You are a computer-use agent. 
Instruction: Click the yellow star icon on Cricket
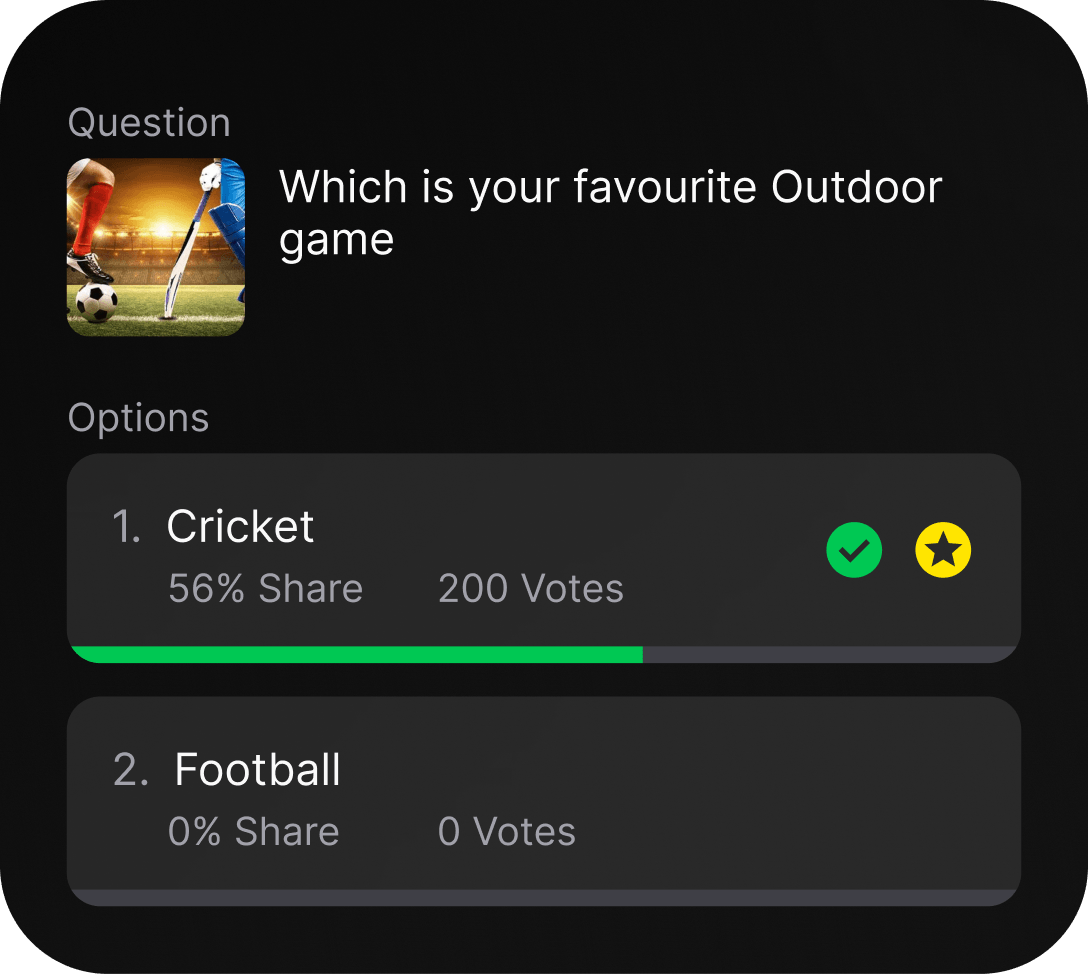(x=943, y=551)
